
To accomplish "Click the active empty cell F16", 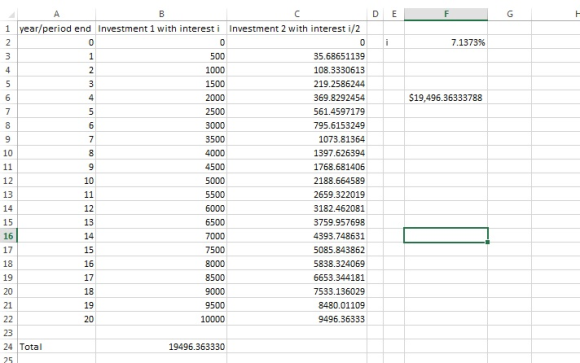I will (446, 236).
